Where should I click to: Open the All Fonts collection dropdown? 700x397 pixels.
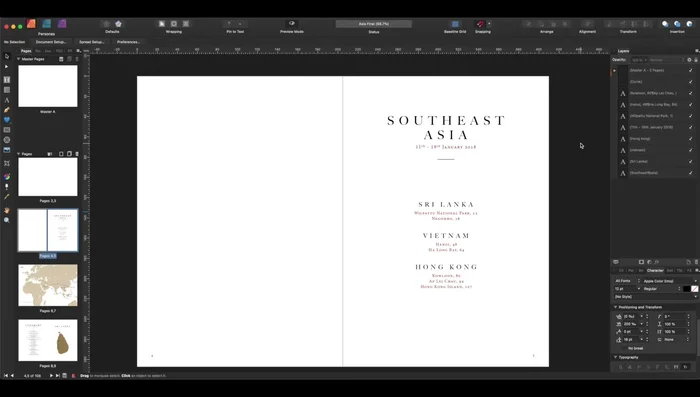tap(627, 281)
